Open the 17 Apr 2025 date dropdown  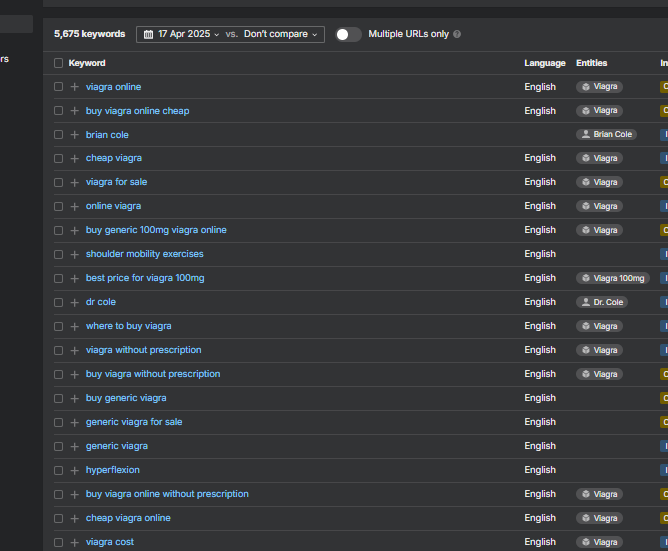(189, 34)
